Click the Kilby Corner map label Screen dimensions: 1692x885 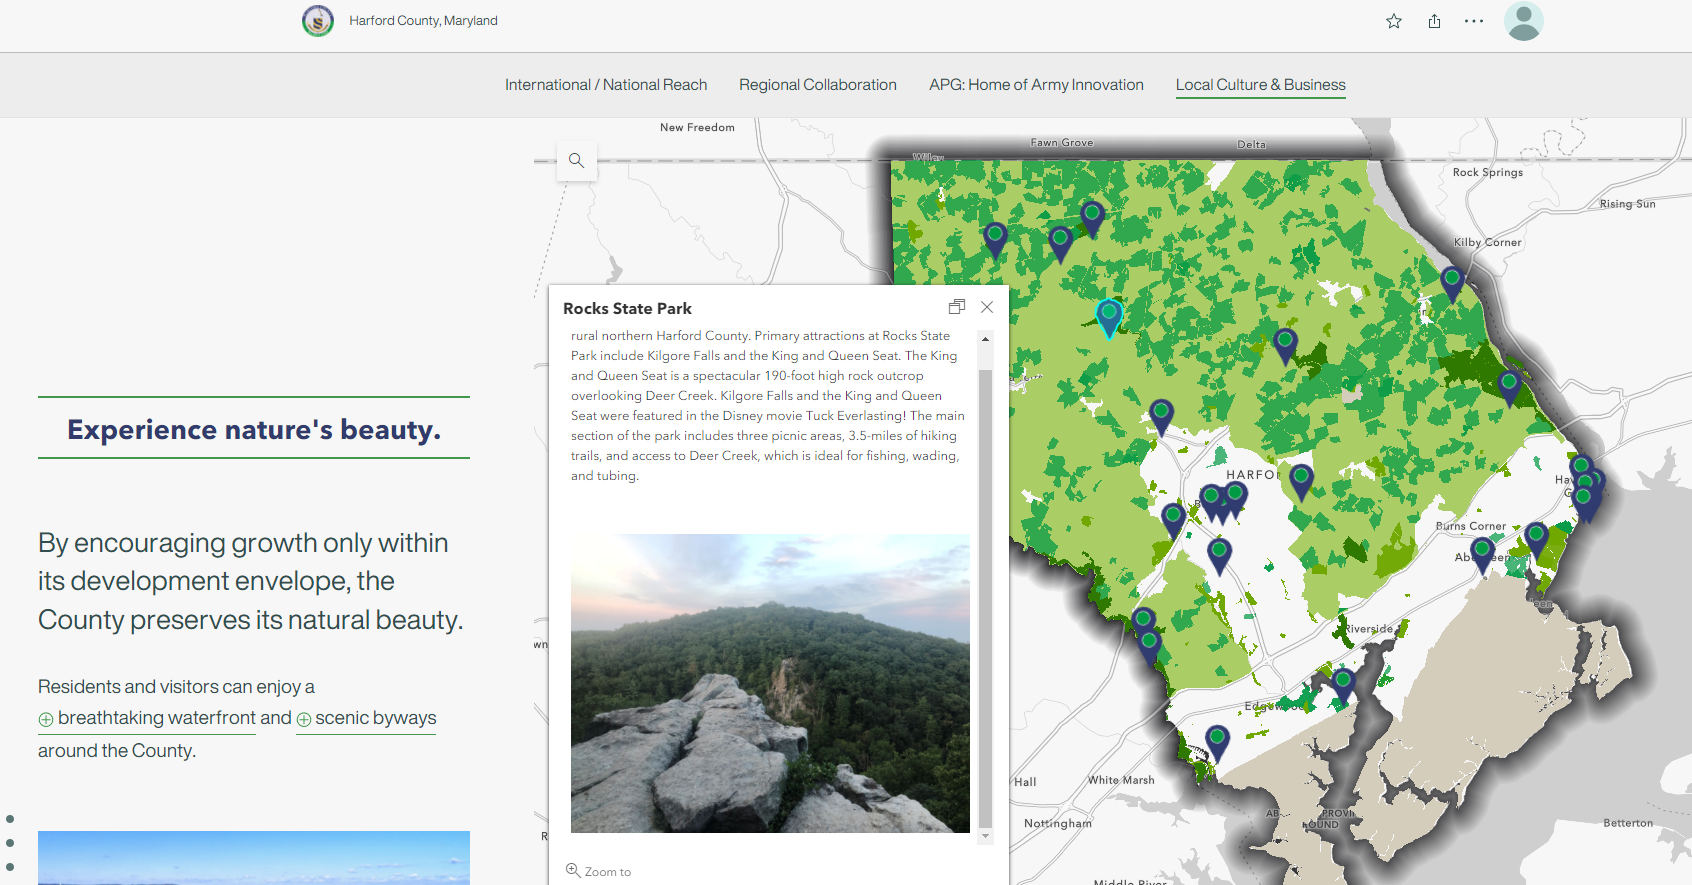pyautogui.click(x=1488, y=243)
